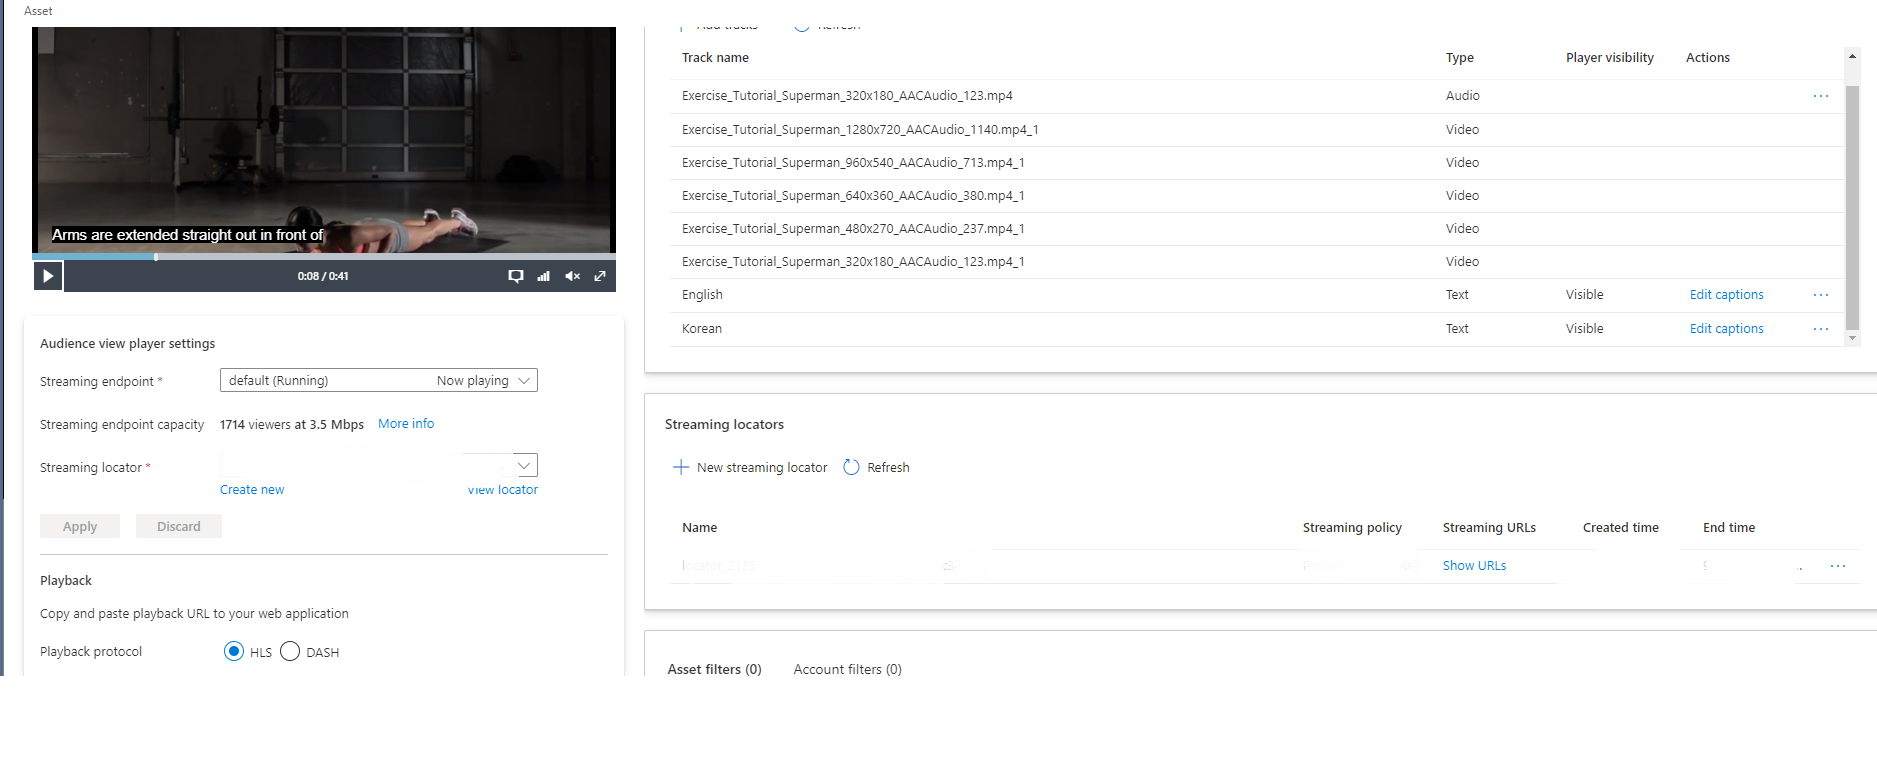Open the Streaming endpoint dropdown
This screenshot has width=1877, height=775.
coord(379,380)
